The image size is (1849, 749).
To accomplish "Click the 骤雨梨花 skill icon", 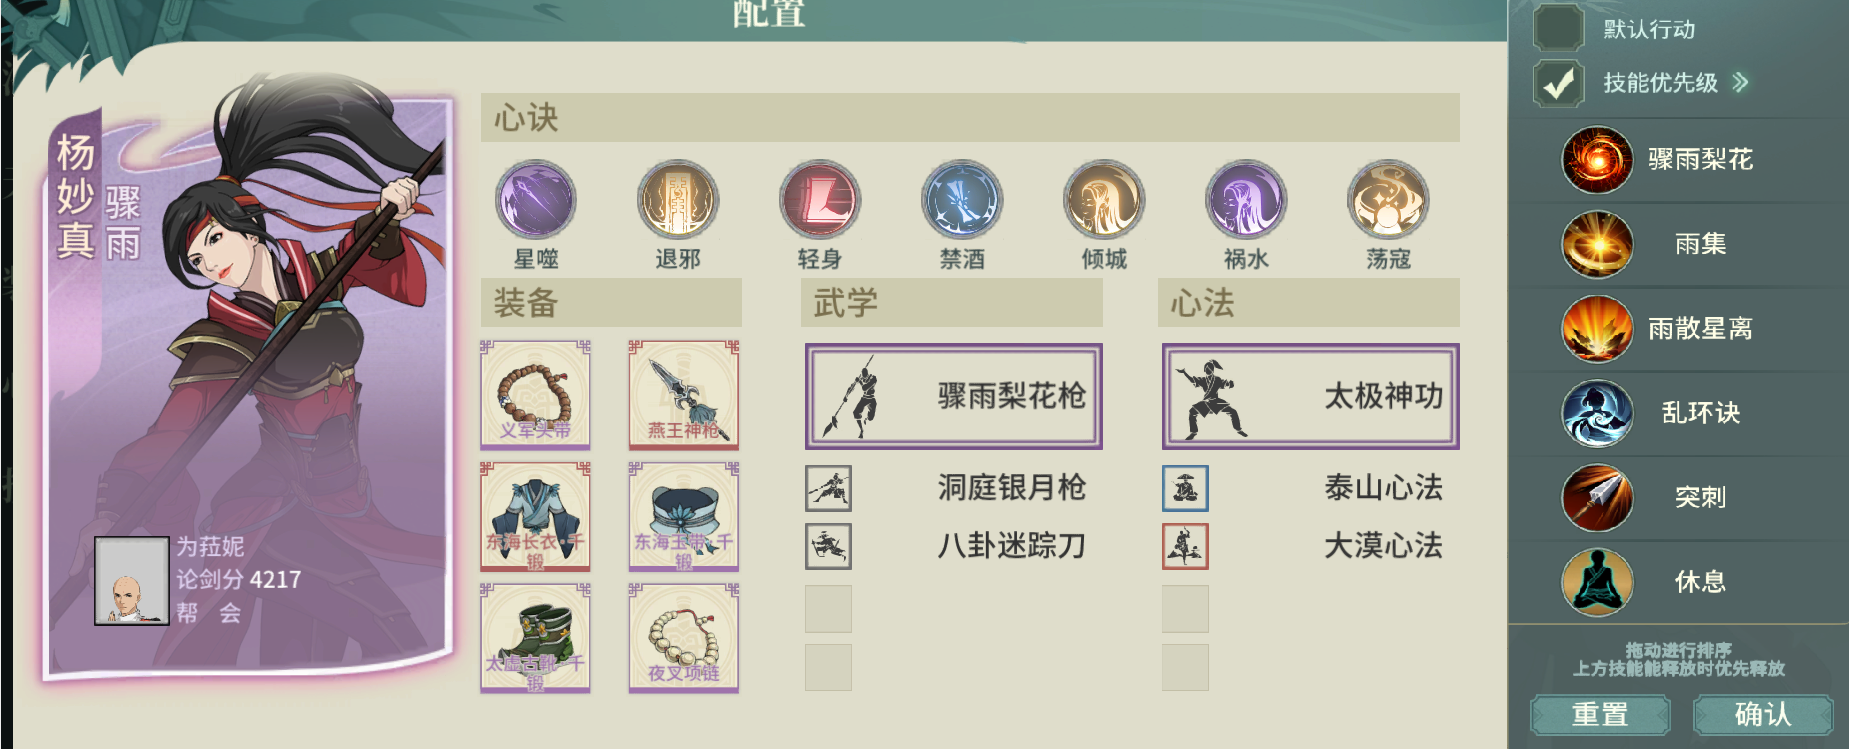I will [1598, 160].
